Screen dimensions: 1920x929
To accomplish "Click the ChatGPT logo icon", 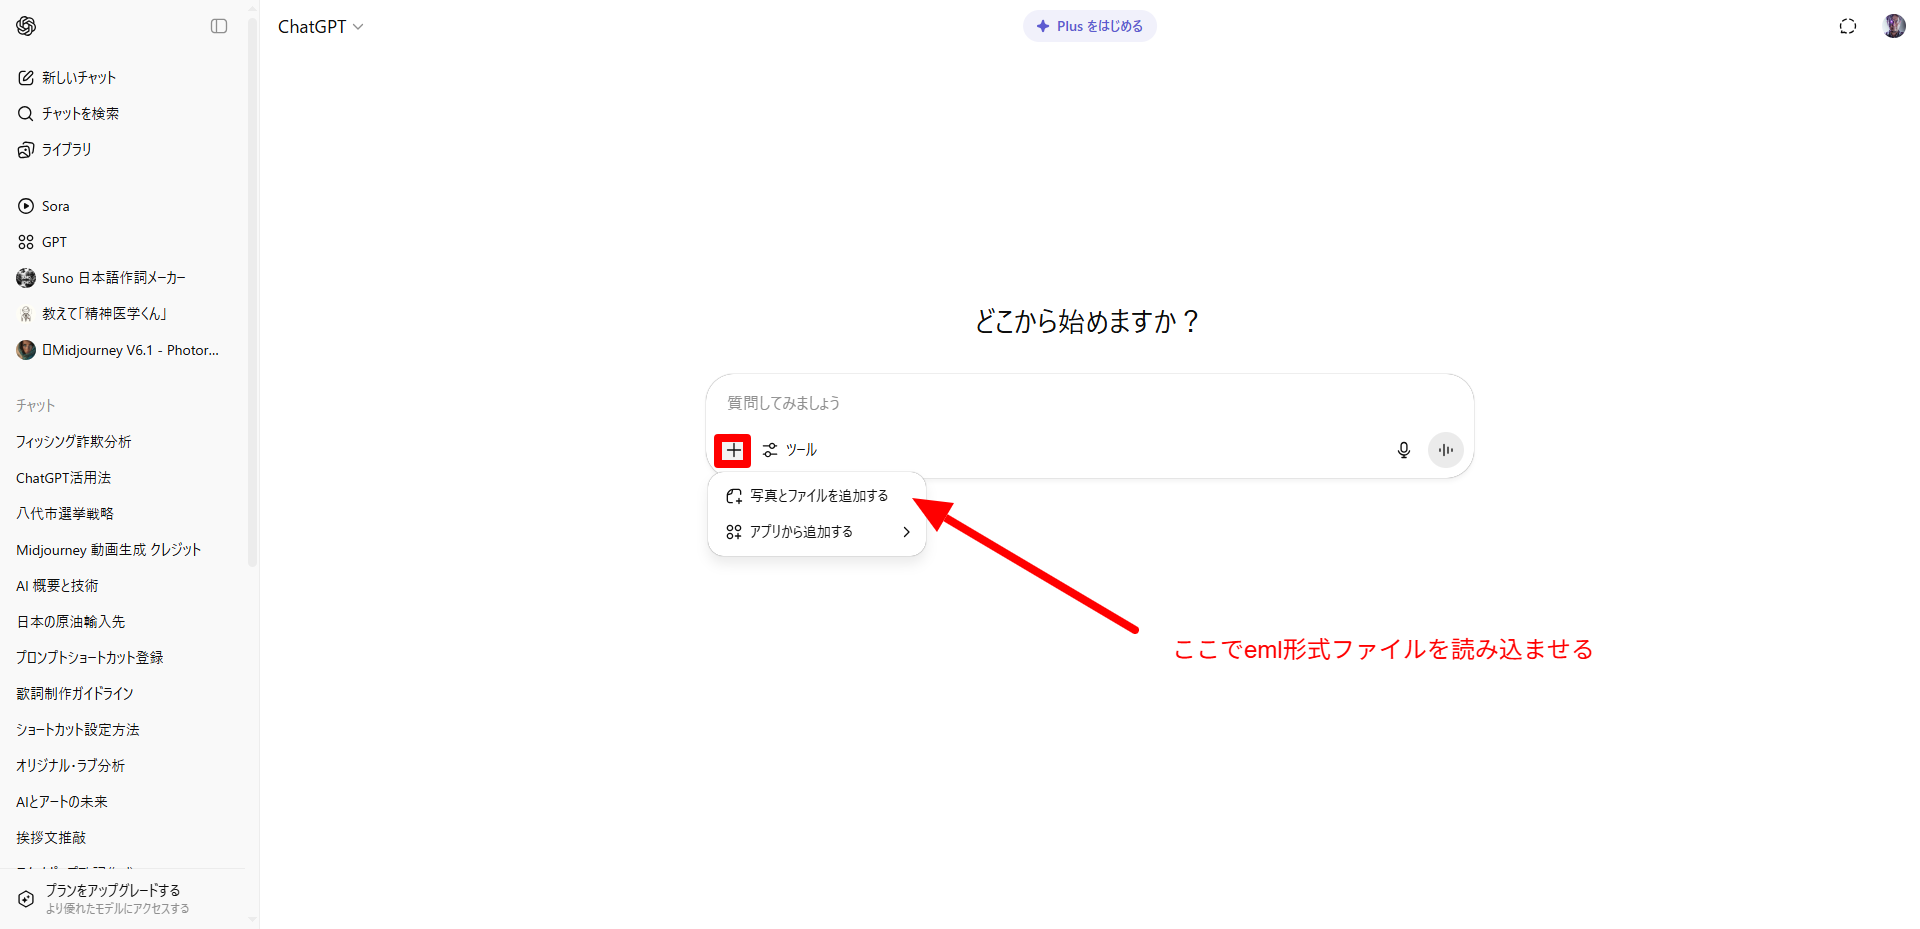I will click(27, 26).
